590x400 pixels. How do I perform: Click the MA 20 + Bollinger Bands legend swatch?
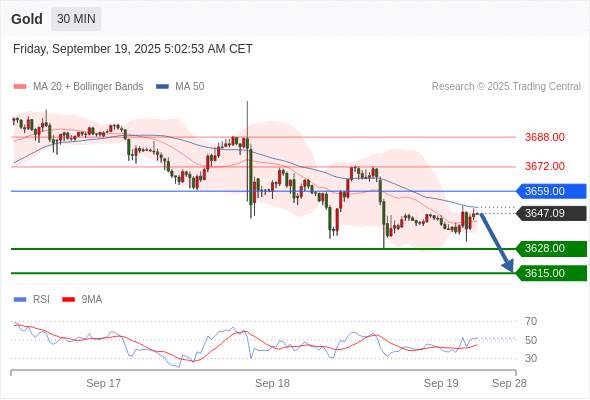[20, 87]
